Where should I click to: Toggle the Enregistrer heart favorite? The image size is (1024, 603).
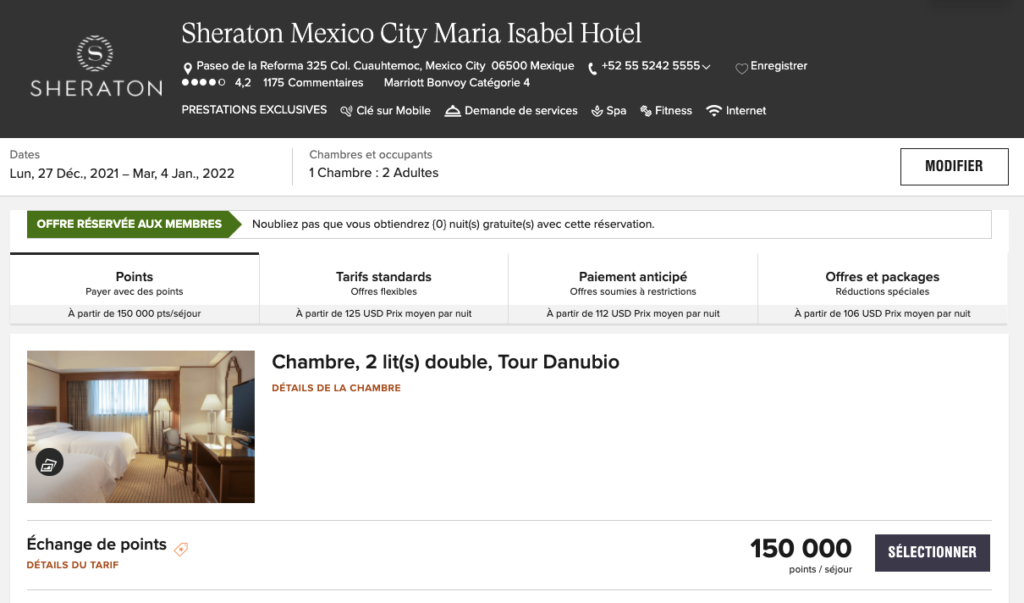[x=739, y=66]
